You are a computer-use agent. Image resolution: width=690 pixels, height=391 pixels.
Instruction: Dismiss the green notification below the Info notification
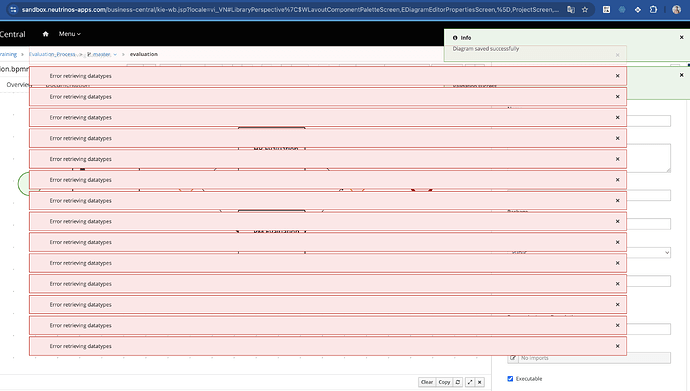[x=681, y=75]
